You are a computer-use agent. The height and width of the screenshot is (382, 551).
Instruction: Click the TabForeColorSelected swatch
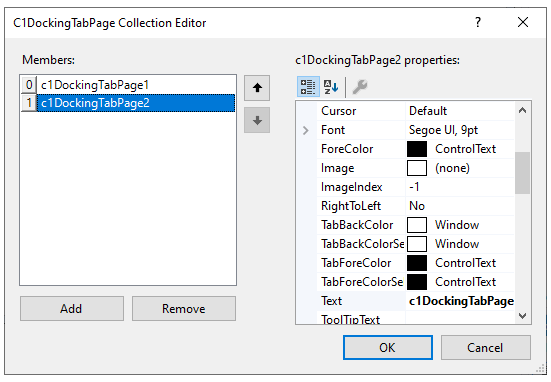[417, 282]
